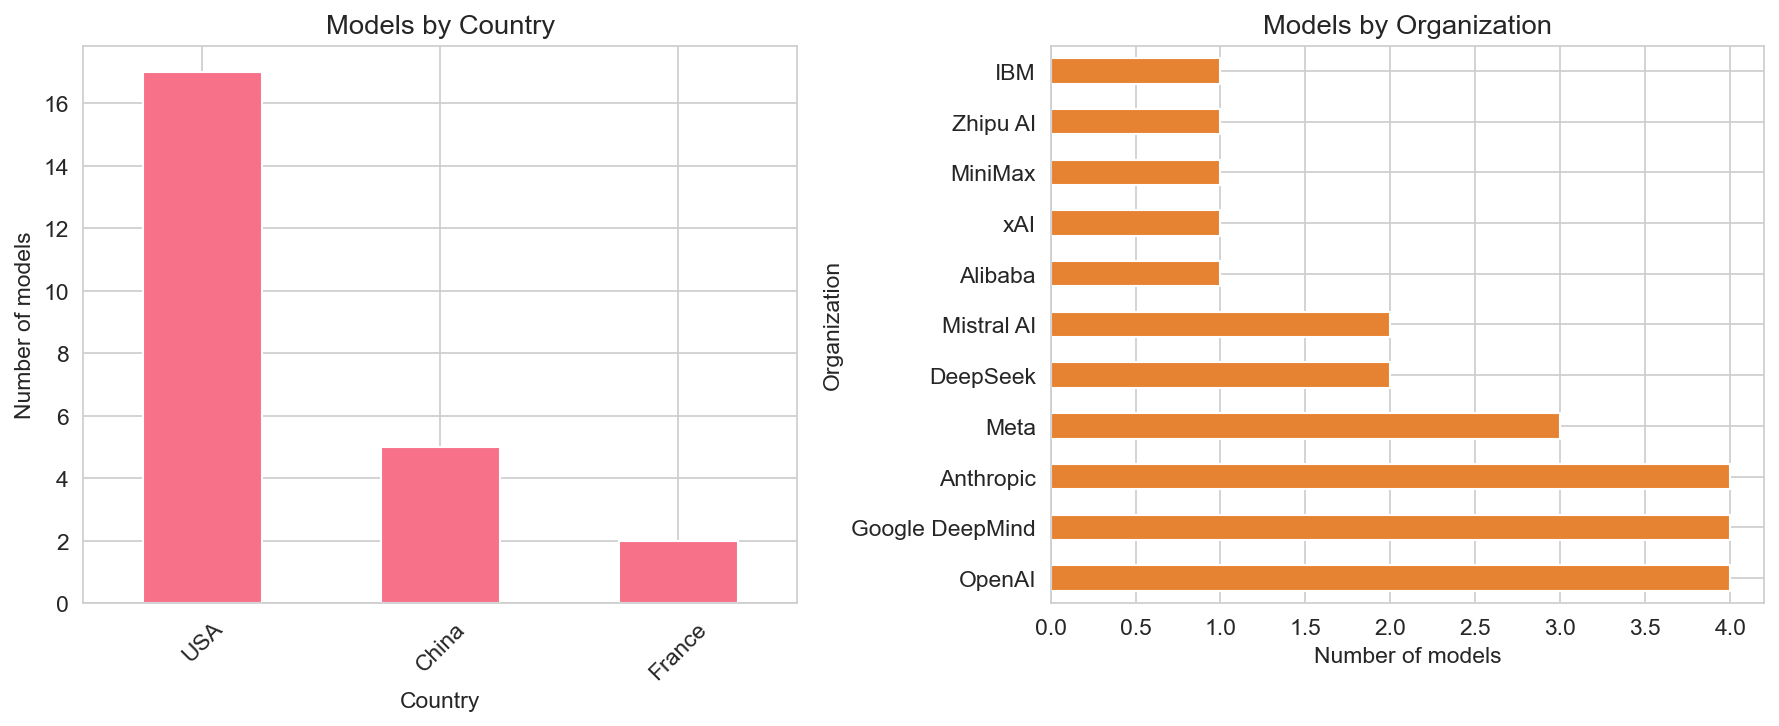1779x726 pixels.
Task: Click the IBM horizontal bar
Action: [1135, 71]
